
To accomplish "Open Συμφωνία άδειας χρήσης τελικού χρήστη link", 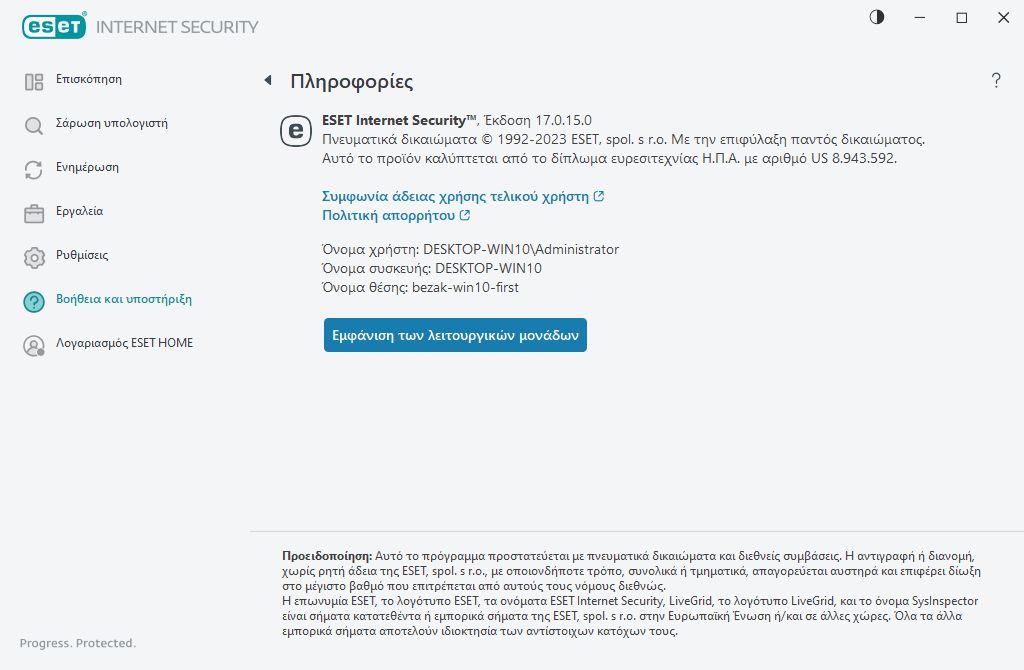I will [456, 196].
